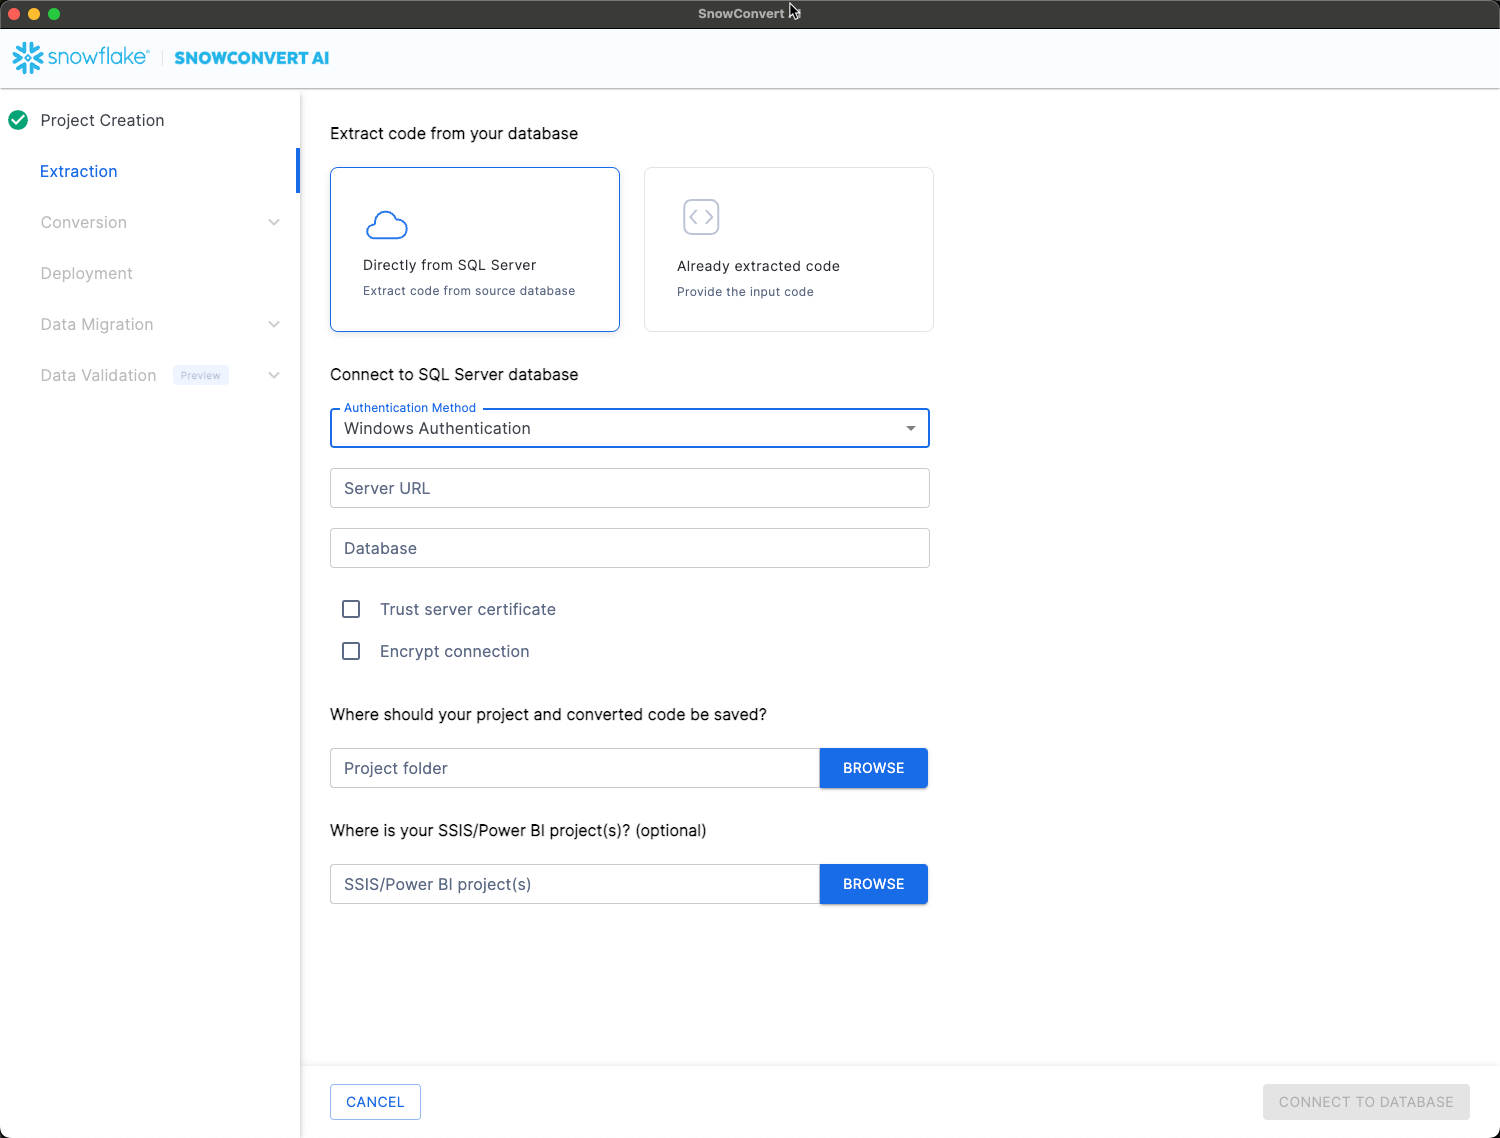1500x1138 pixels.
Task: Click the code brackets icon for extracted code
Action: (x=701, y=217)
